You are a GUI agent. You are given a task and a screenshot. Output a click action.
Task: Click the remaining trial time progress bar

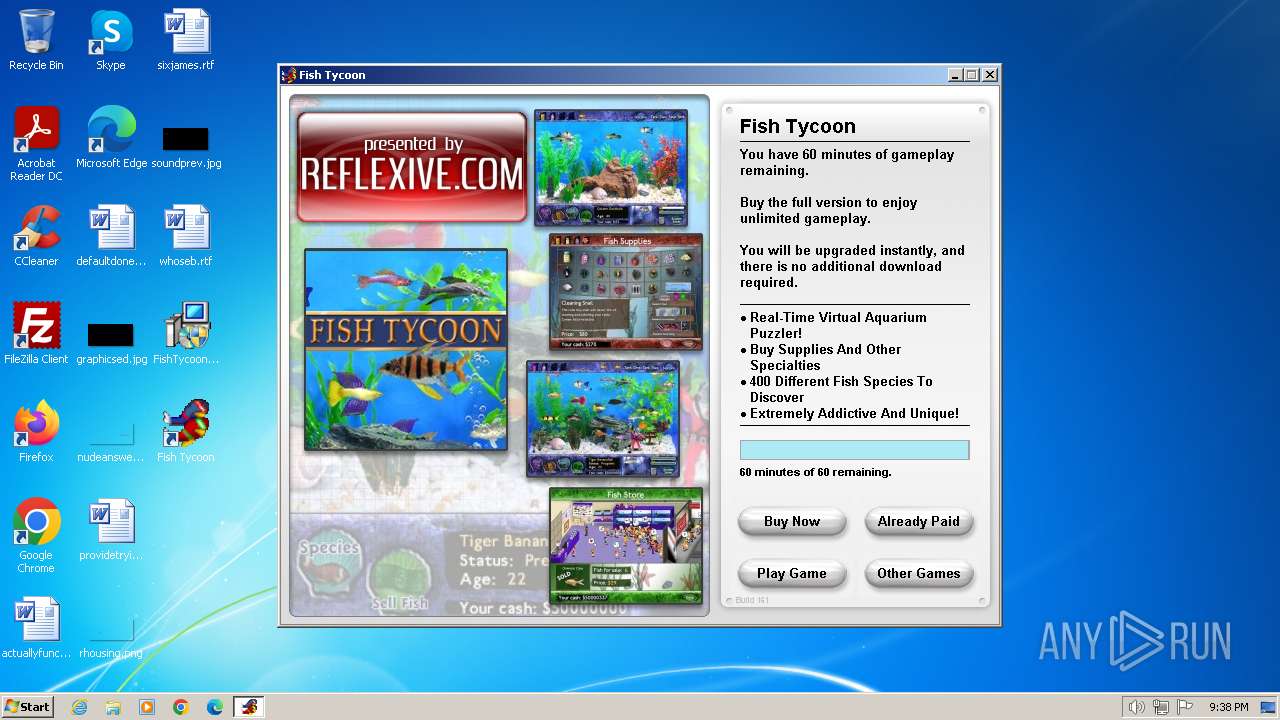(854, 450)
